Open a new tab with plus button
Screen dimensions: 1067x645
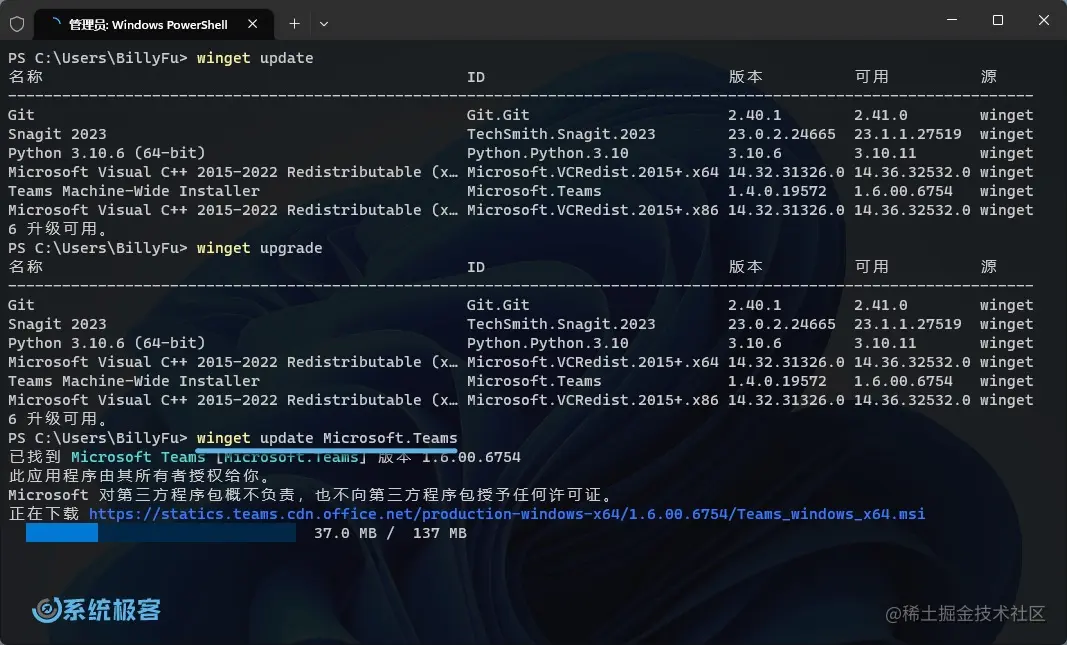294,24
